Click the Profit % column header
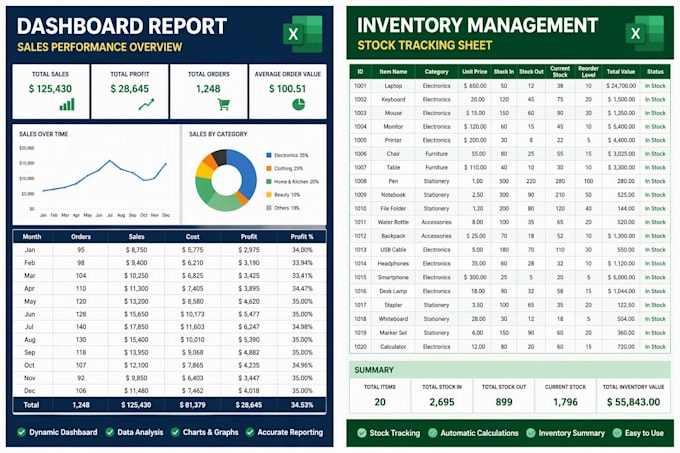This screenshot has height=453, width=680. point(302,237)
